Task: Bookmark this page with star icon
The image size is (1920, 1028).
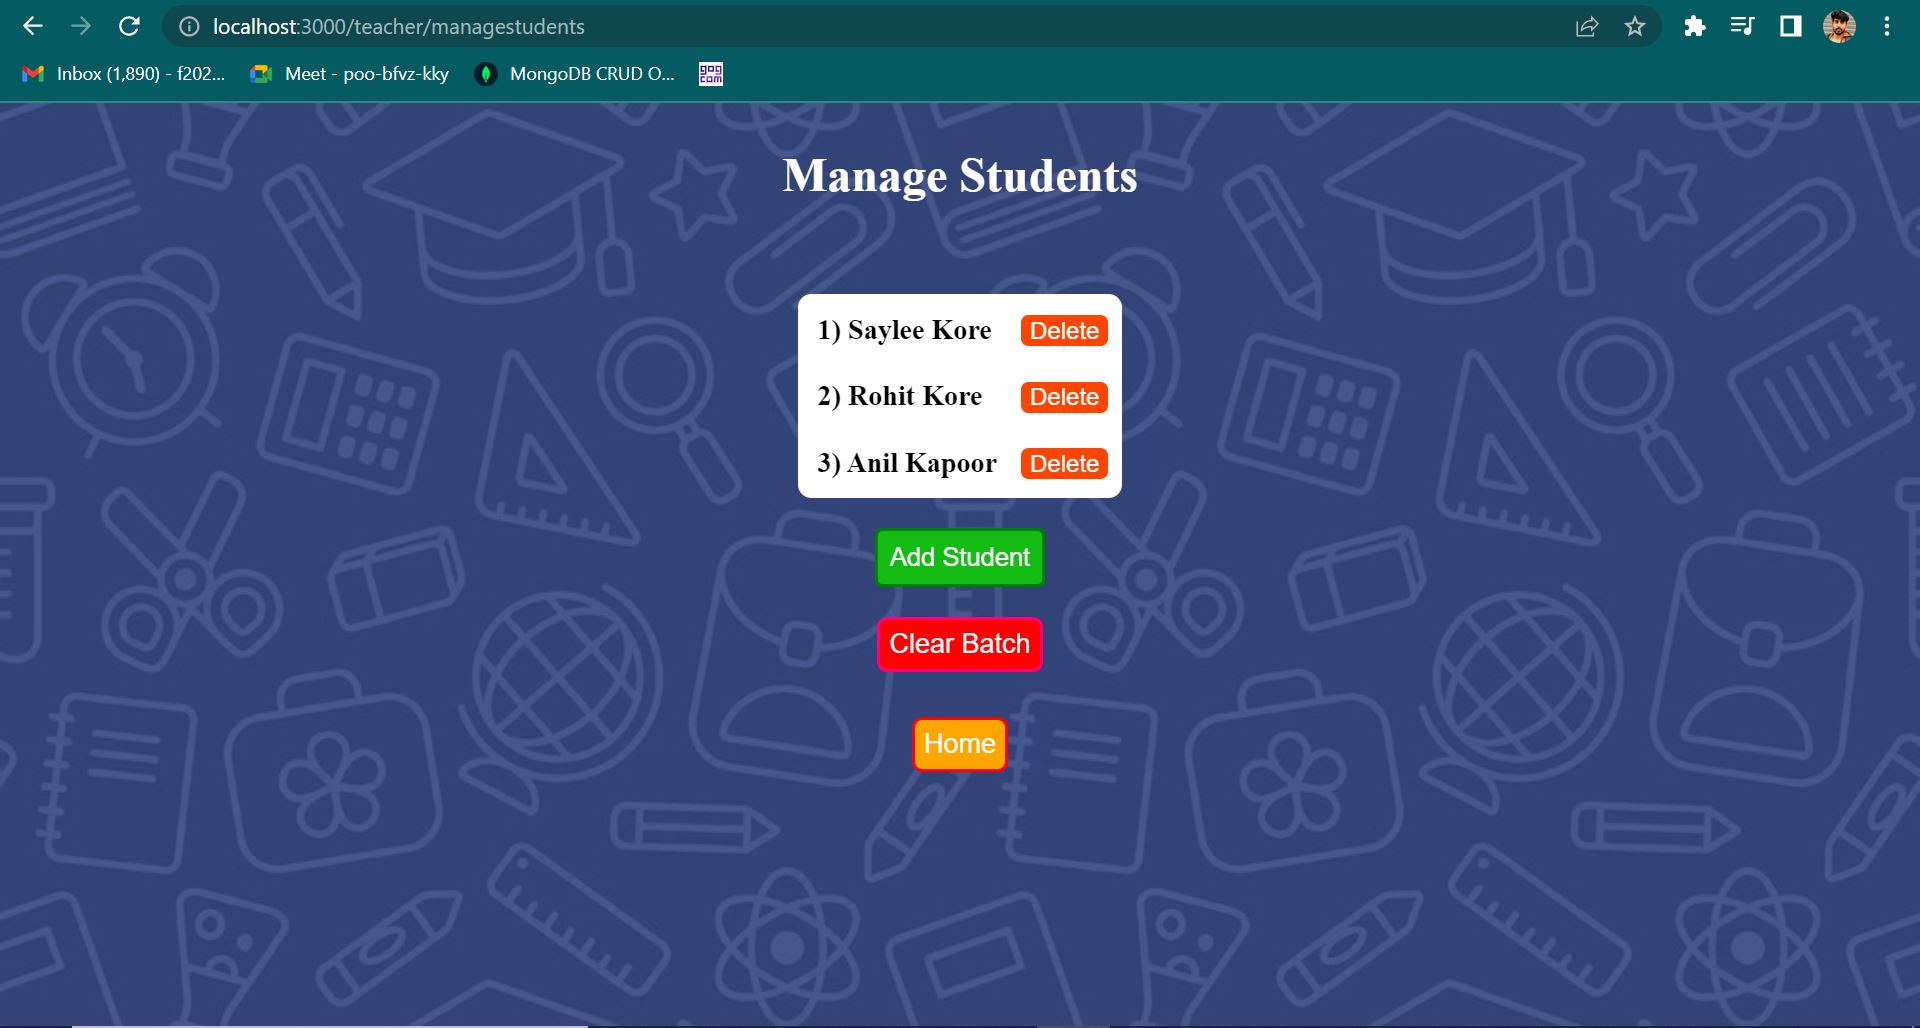Action: 1635,27
